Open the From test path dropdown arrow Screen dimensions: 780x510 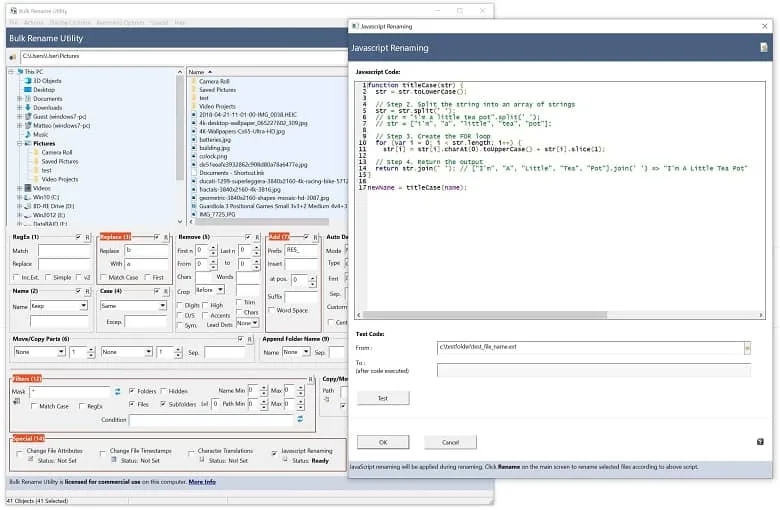747,348
